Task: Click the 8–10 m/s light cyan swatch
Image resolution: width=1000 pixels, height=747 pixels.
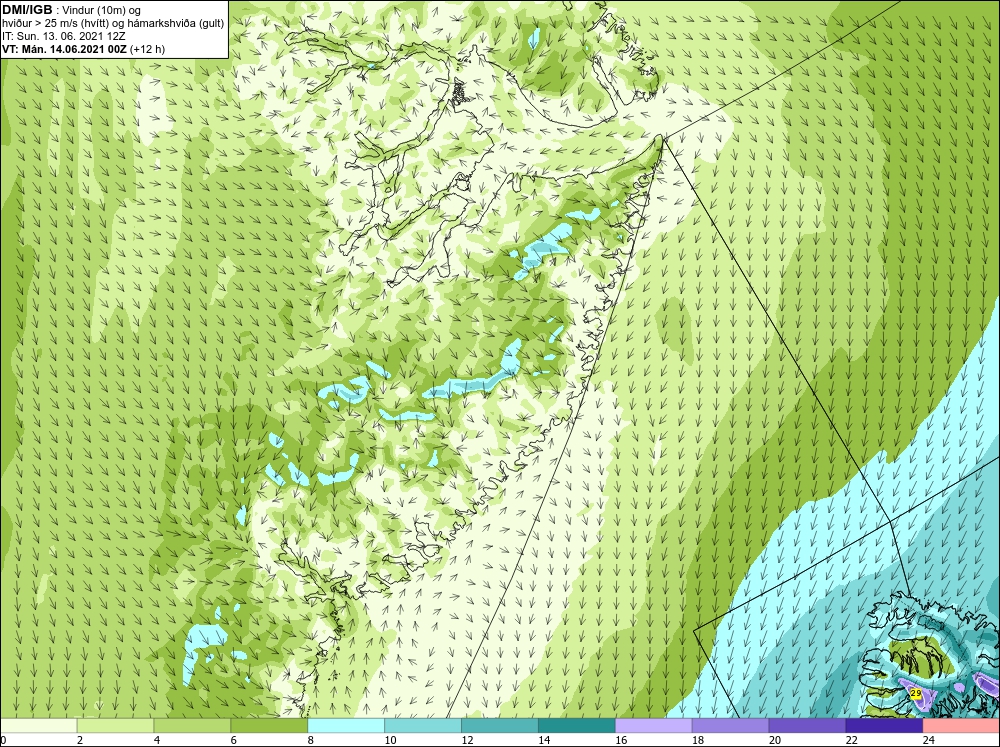Action: point(346,726)
